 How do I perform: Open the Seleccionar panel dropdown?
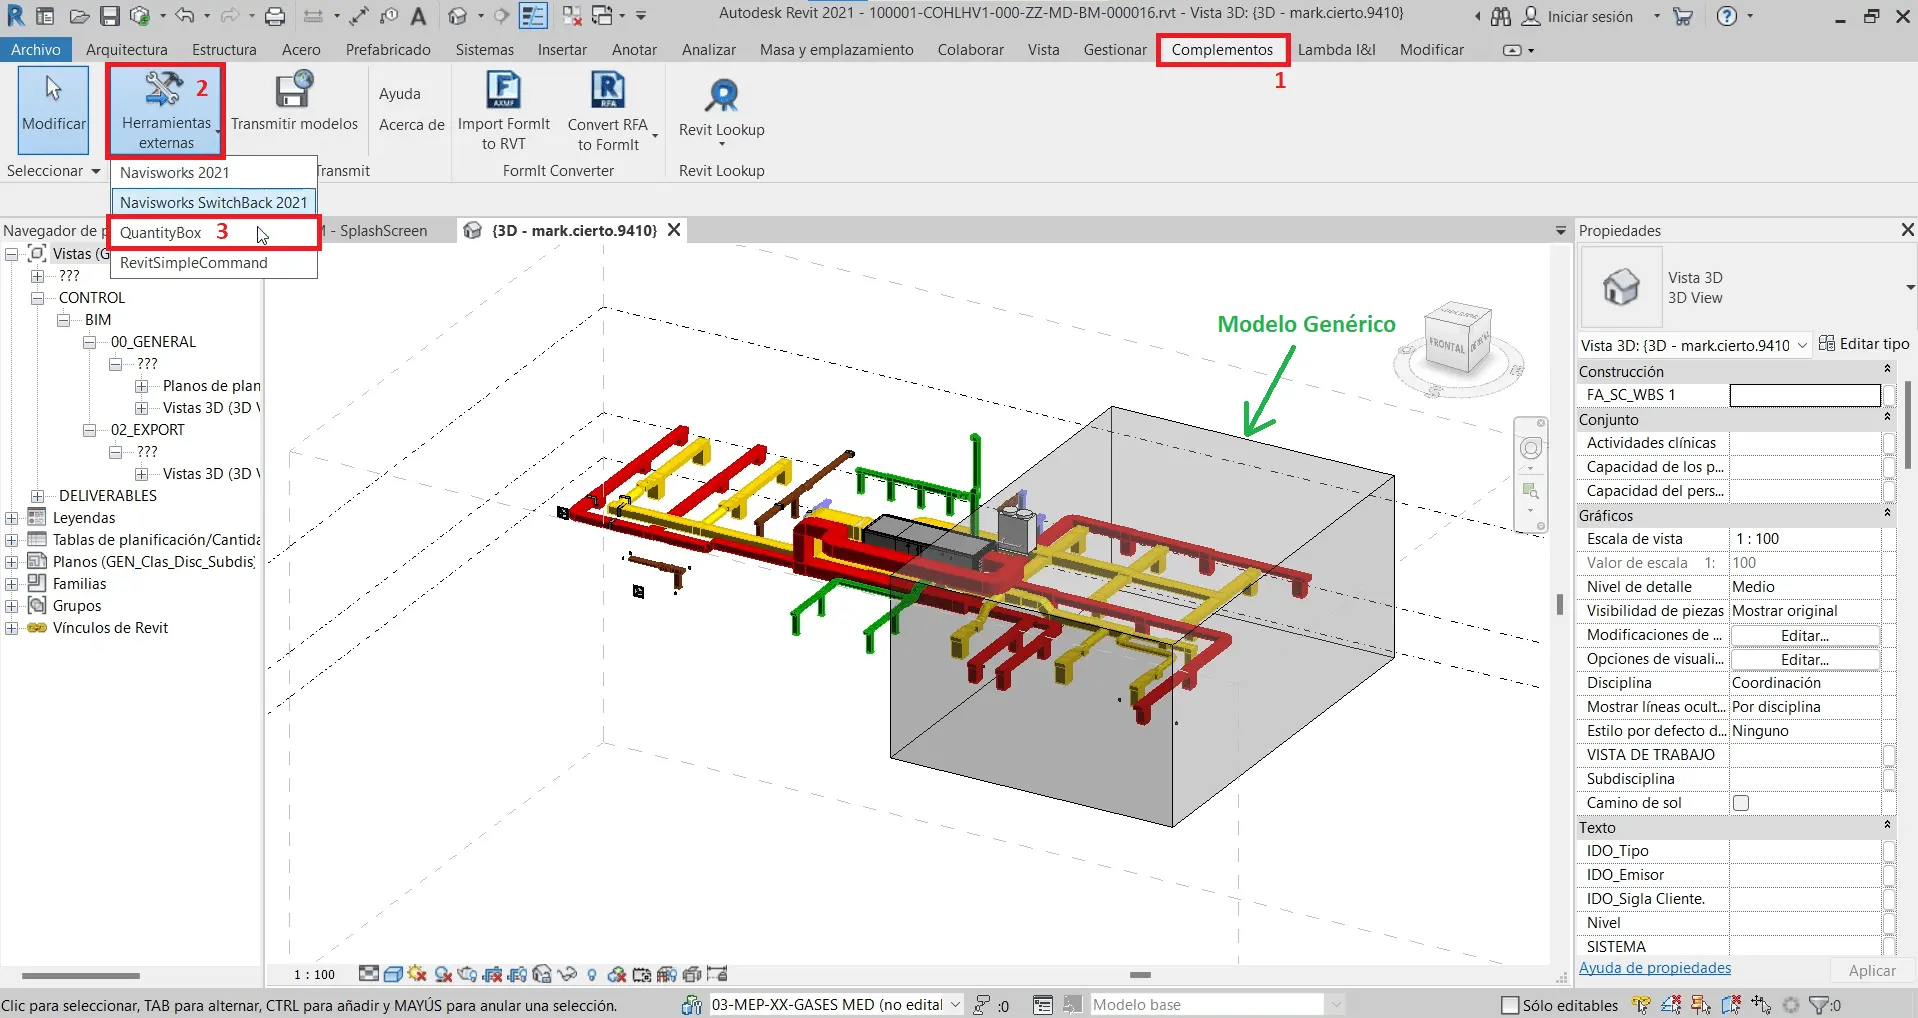tap(54, 171)
